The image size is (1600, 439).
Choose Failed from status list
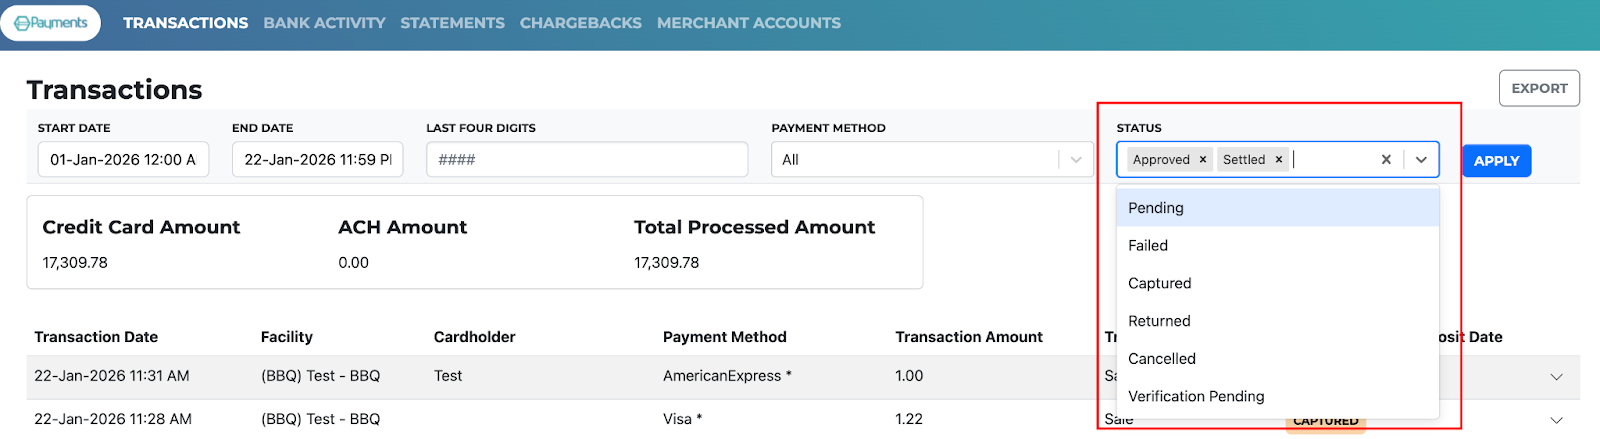pos(1148,246)
